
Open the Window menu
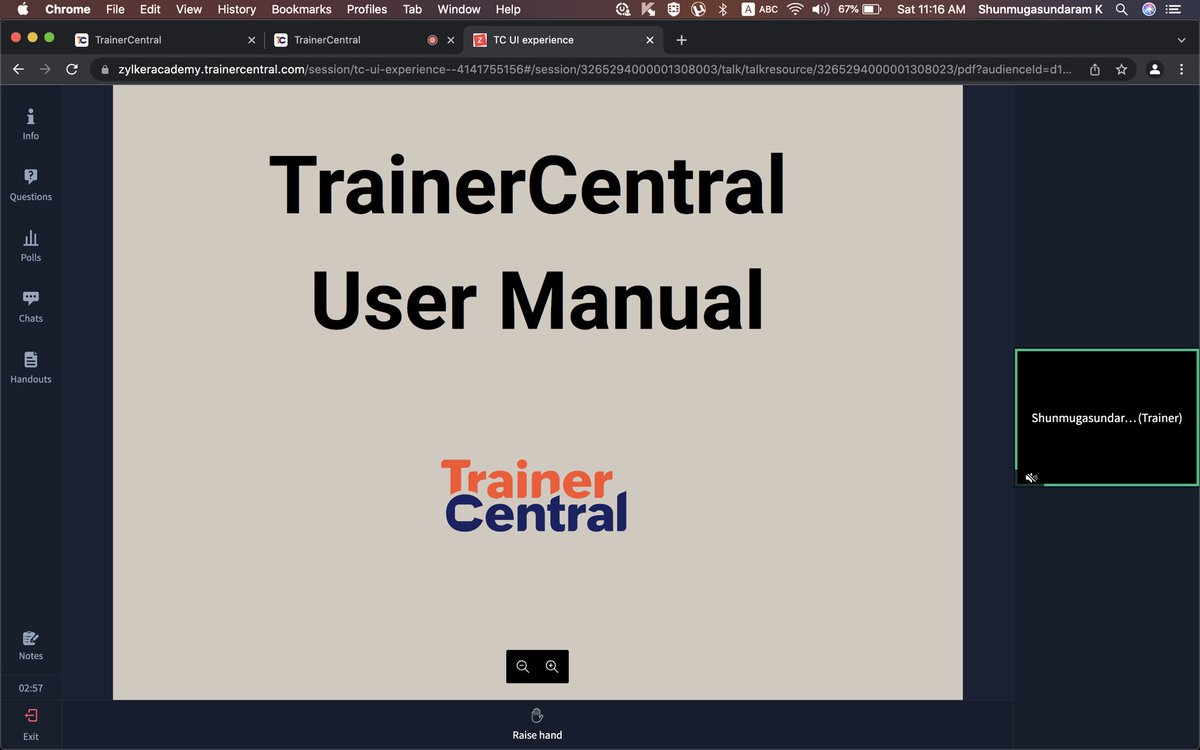pyautogui.click(x=459, y=9)
